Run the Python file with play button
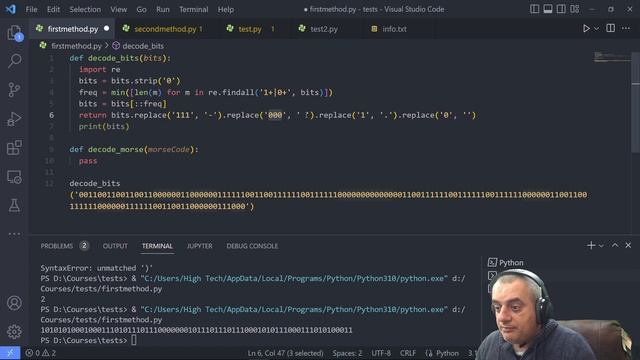Image resolution: width=640 pixels, height=360 pixels. pos(586,29)
